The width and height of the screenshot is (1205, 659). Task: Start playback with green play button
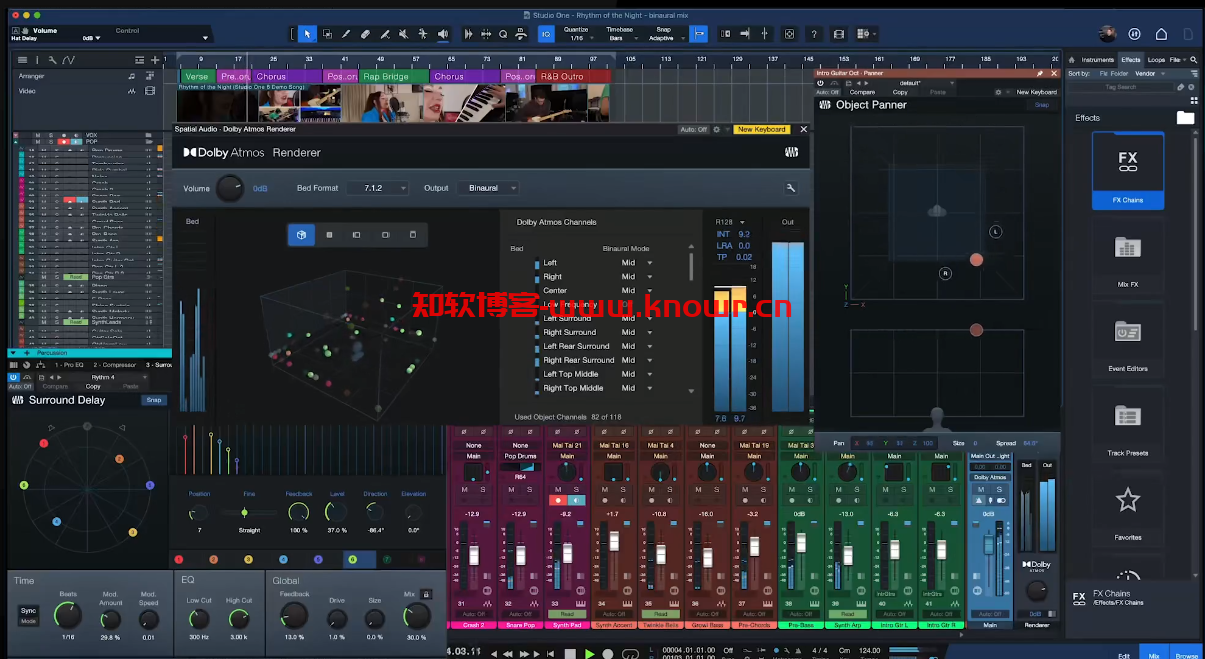coord(590,653)
